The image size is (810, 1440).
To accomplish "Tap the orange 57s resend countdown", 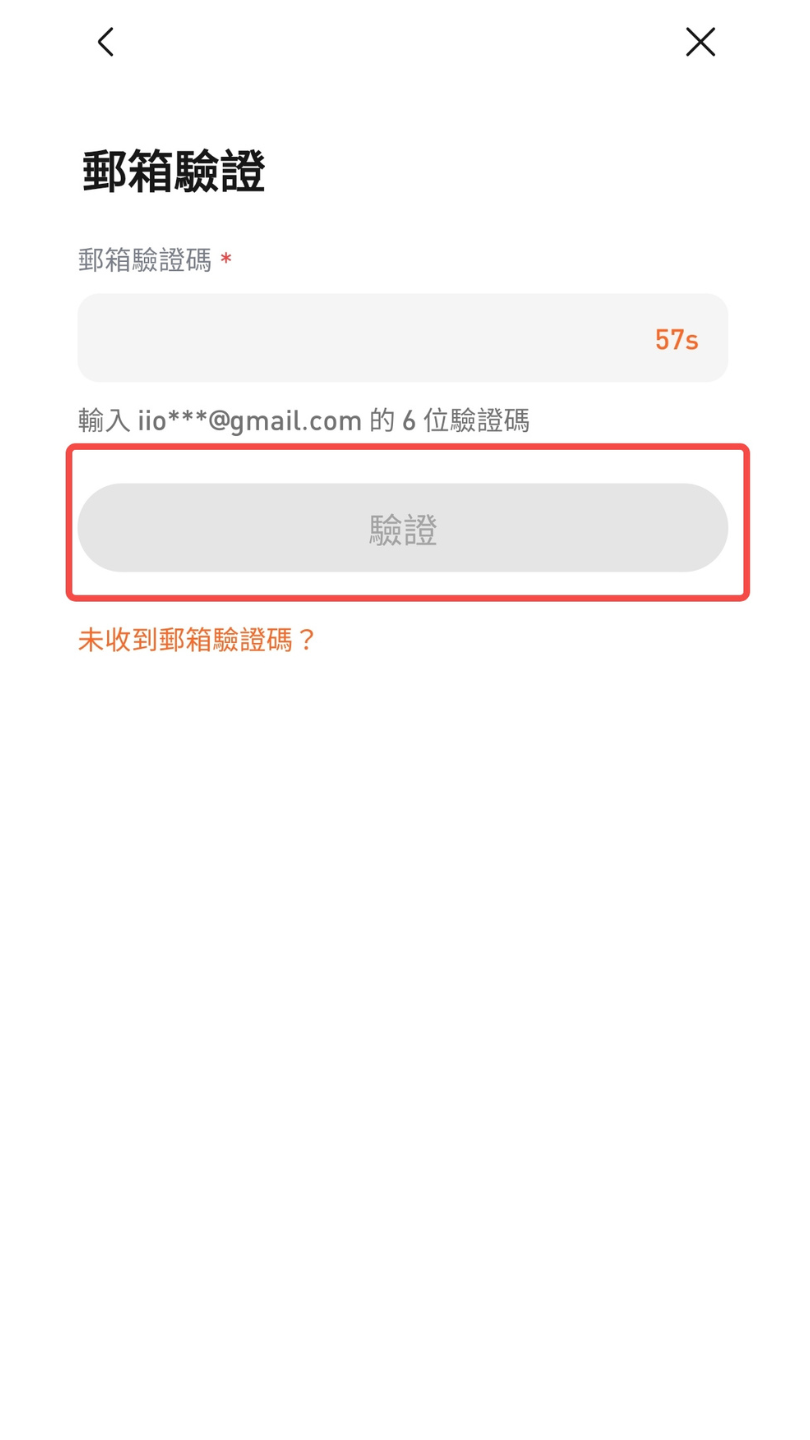I will click(677, 340).
